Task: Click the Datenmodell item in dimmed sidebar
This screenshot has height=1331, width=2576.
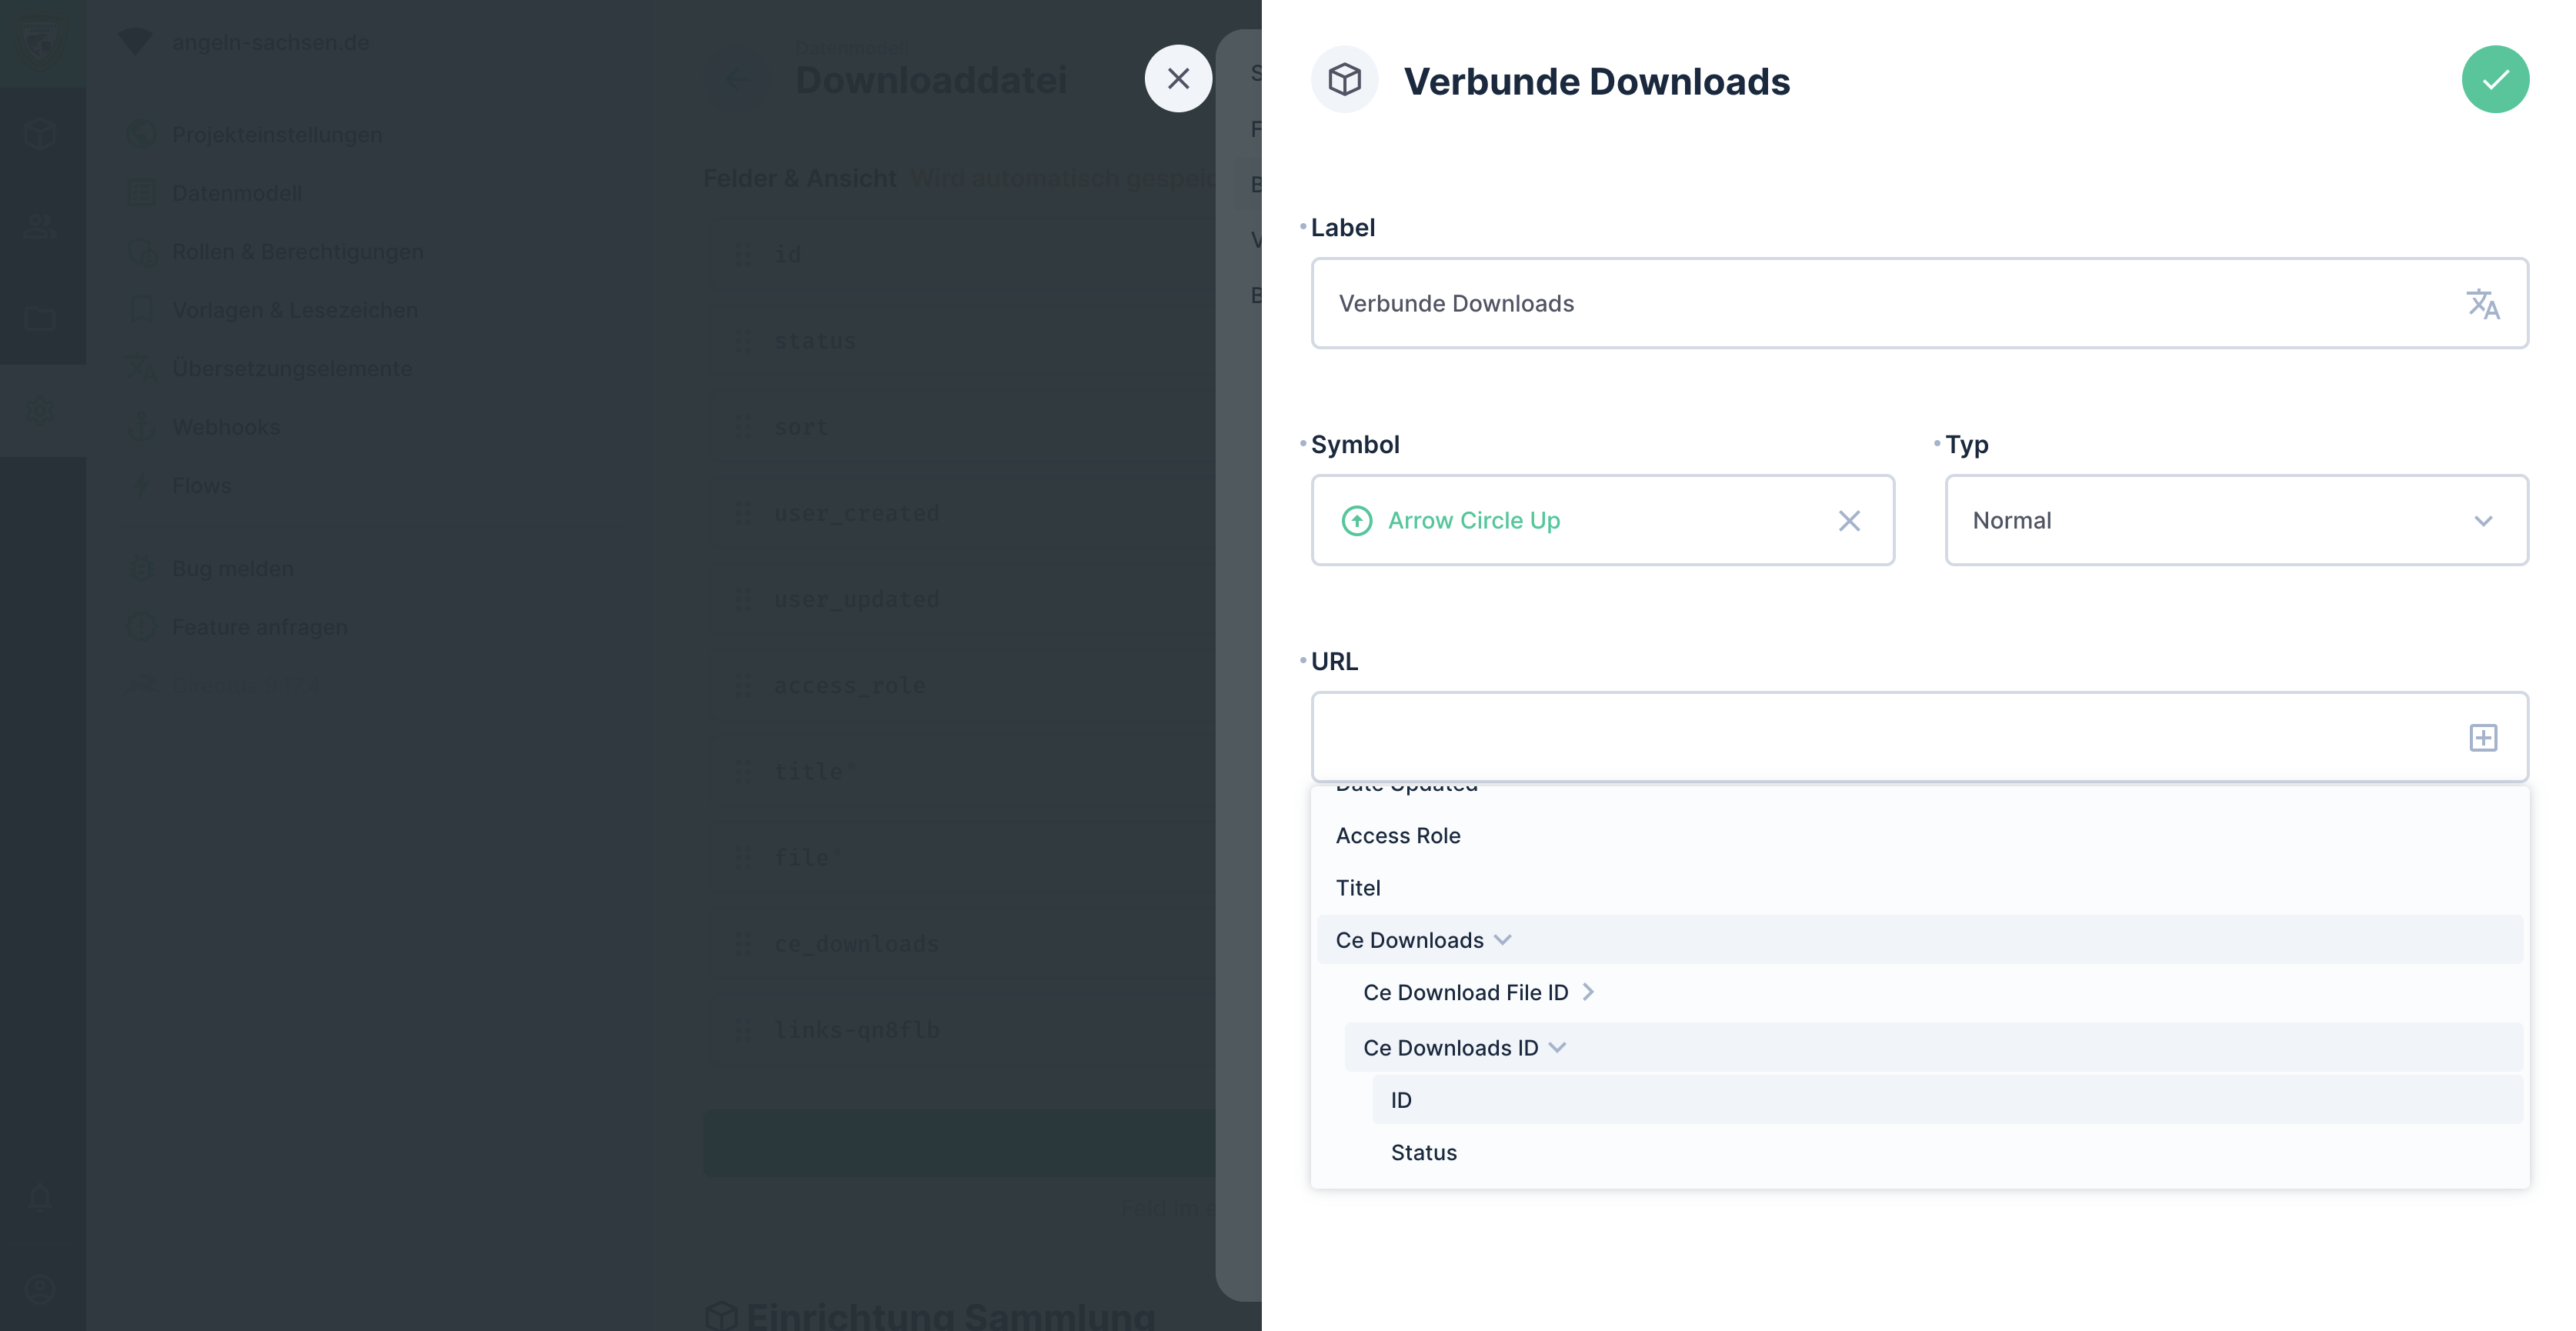Action: click(236, 193)
